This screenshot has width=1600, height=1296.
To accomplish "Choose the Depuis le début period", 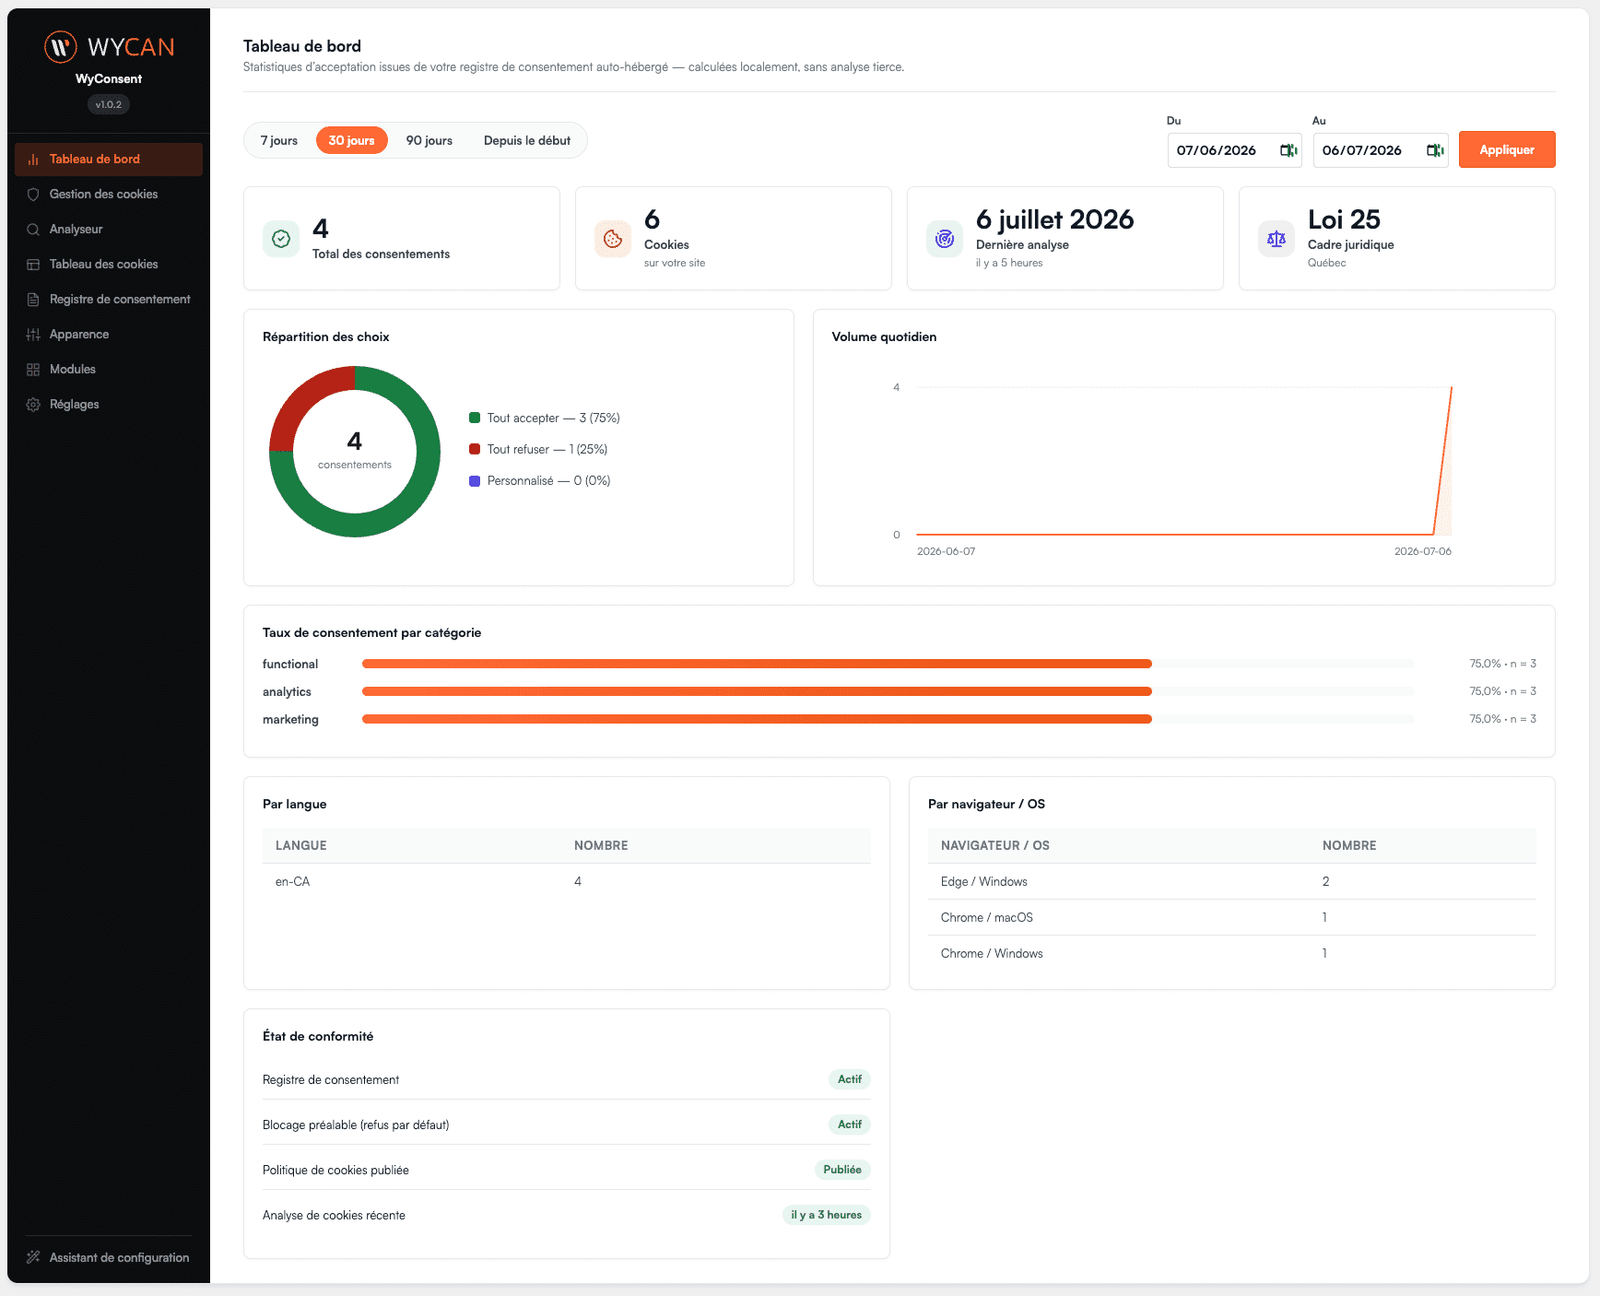I will [x=527, y=140].
